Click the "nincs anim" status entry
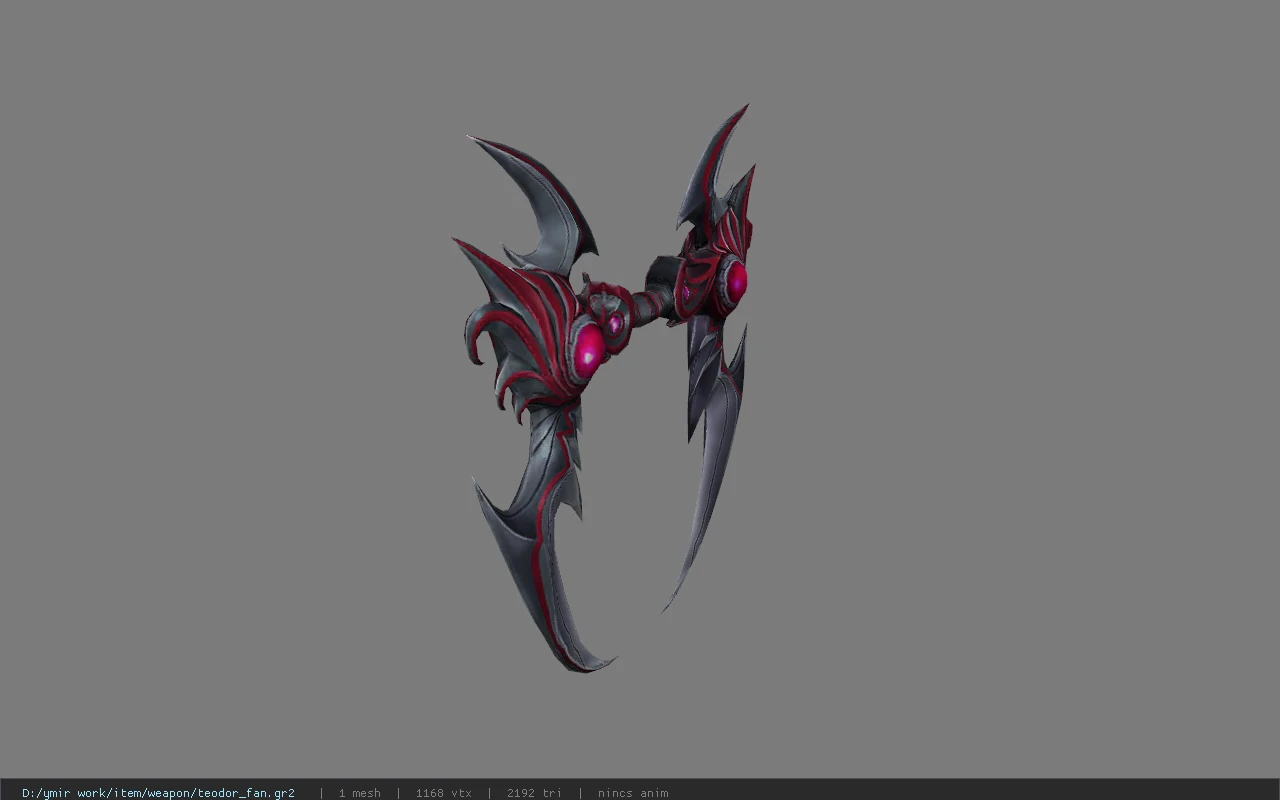Image resolution: width=1280 pixels, height=800 pixels. pos(633,793)
